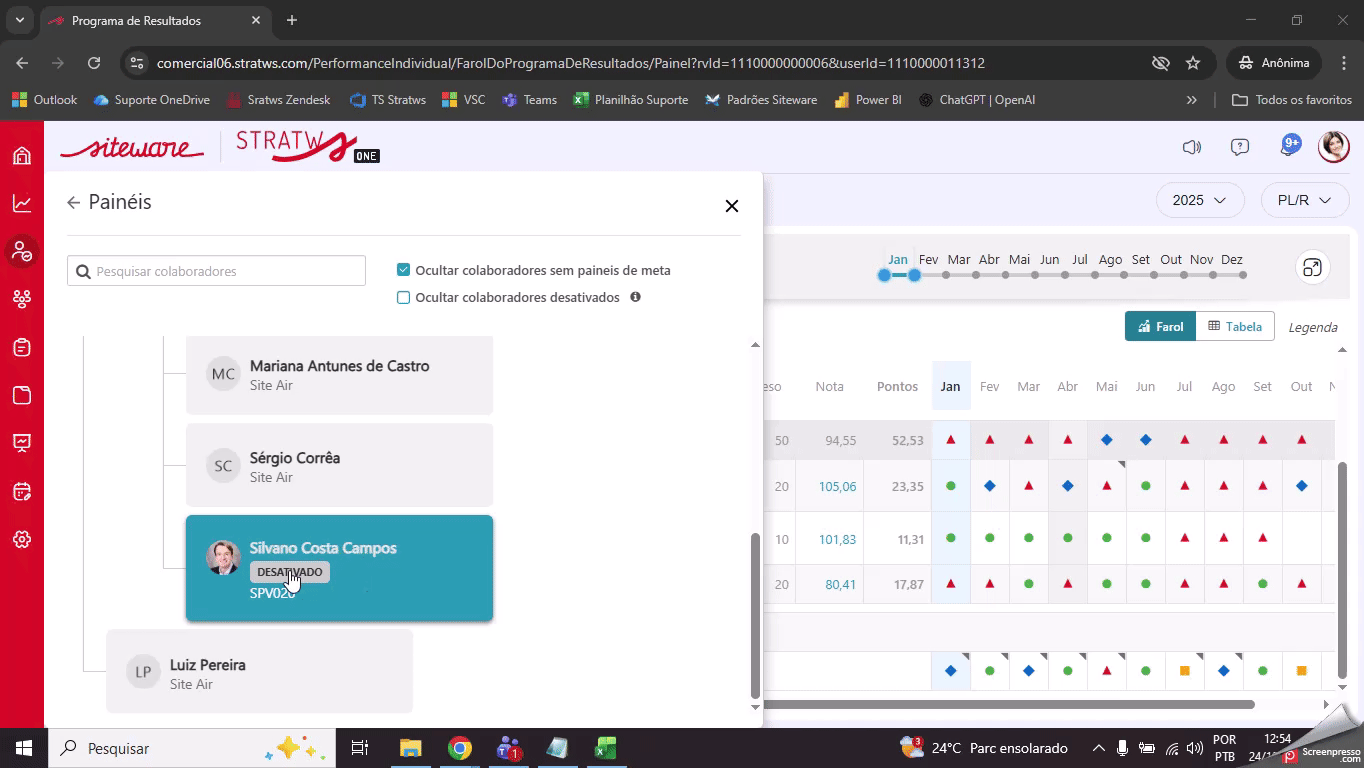The width and height of the screenshot is (1364, 768).
Task: Click the megaphone announcements icon
Action: click(x=1191, y=147)
